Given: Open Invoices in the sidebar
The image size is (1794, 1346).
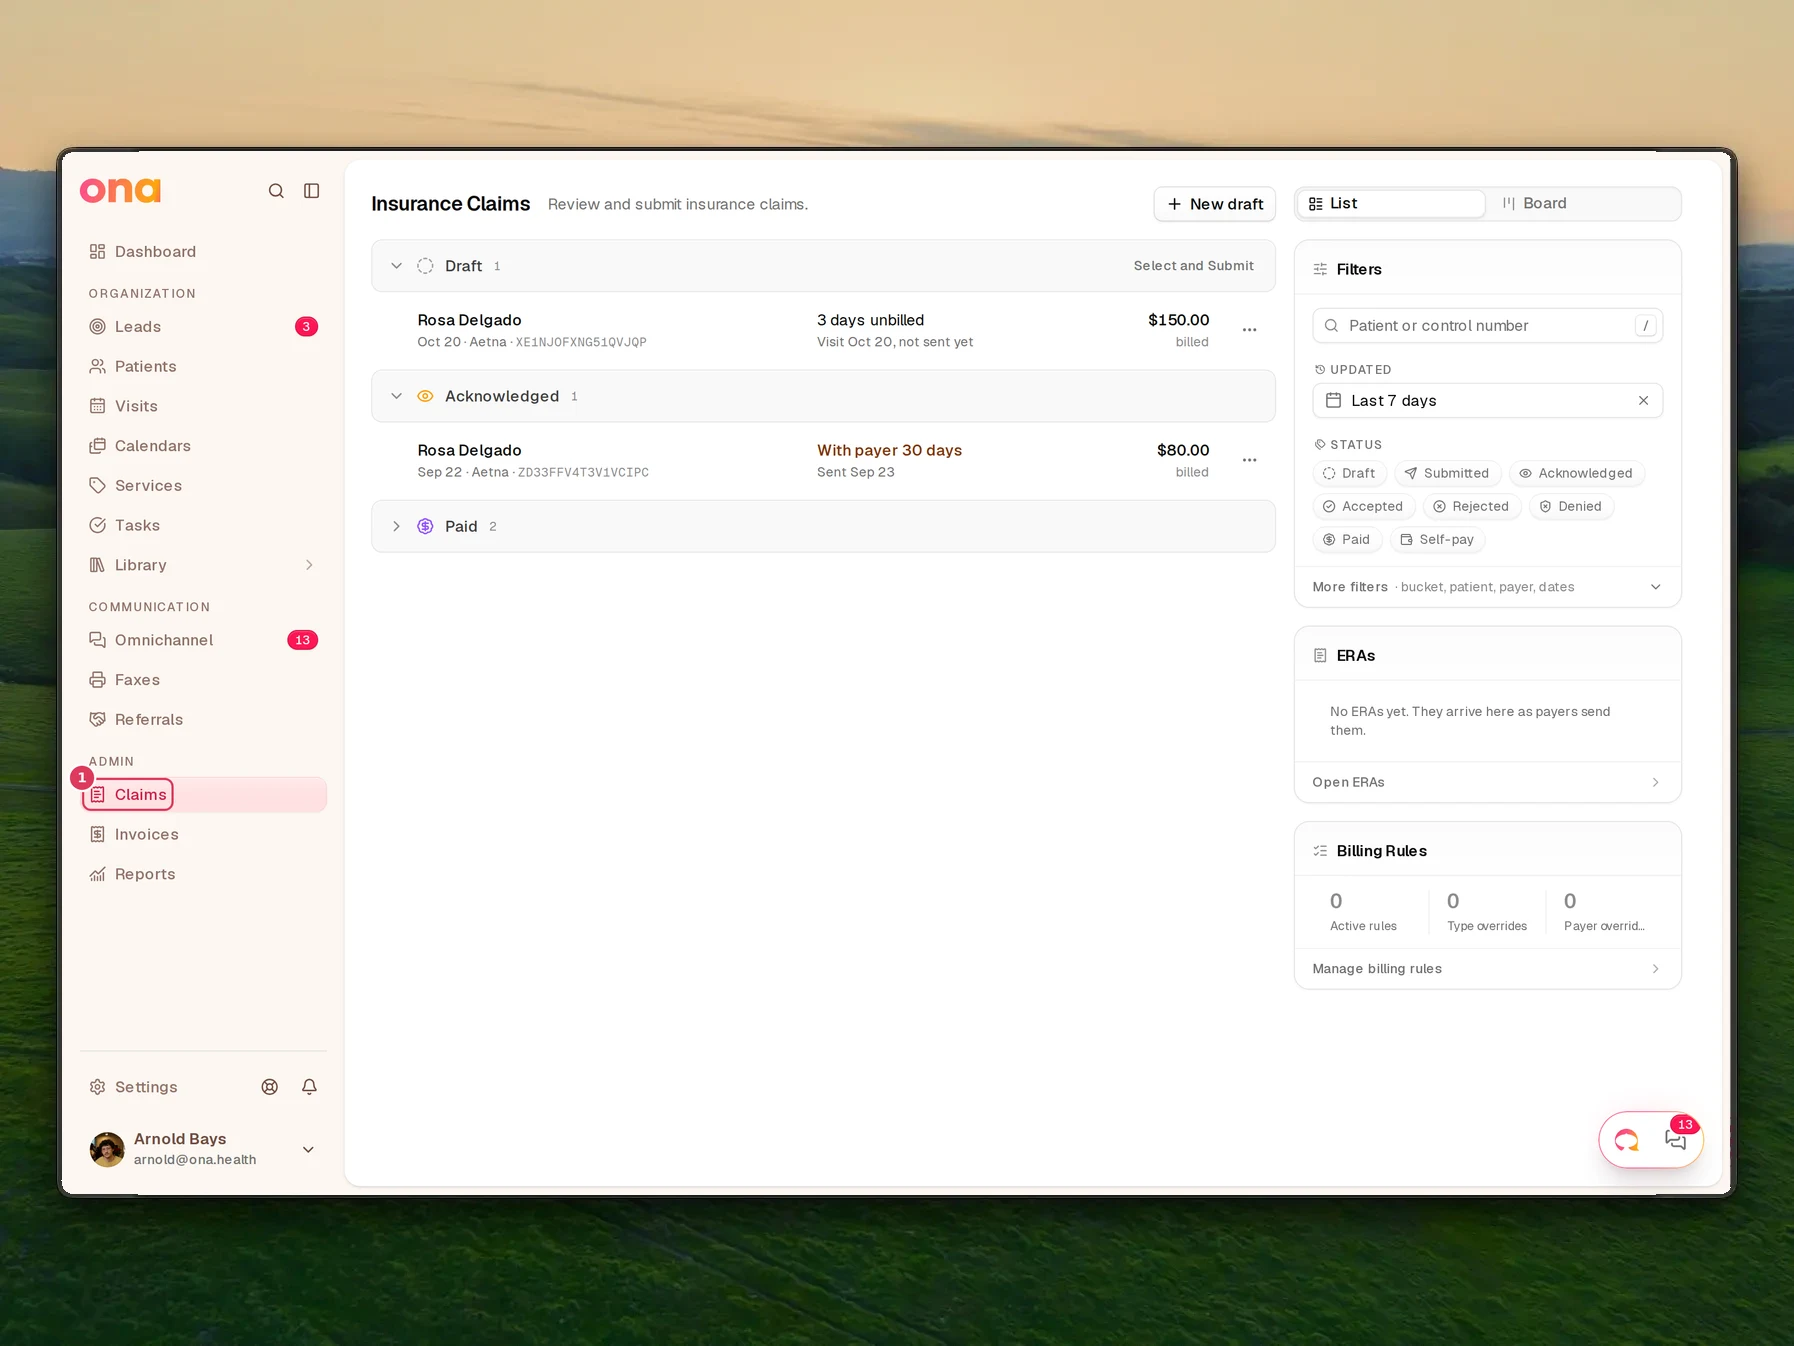Looking at the screenshot, I should point(203,835).
